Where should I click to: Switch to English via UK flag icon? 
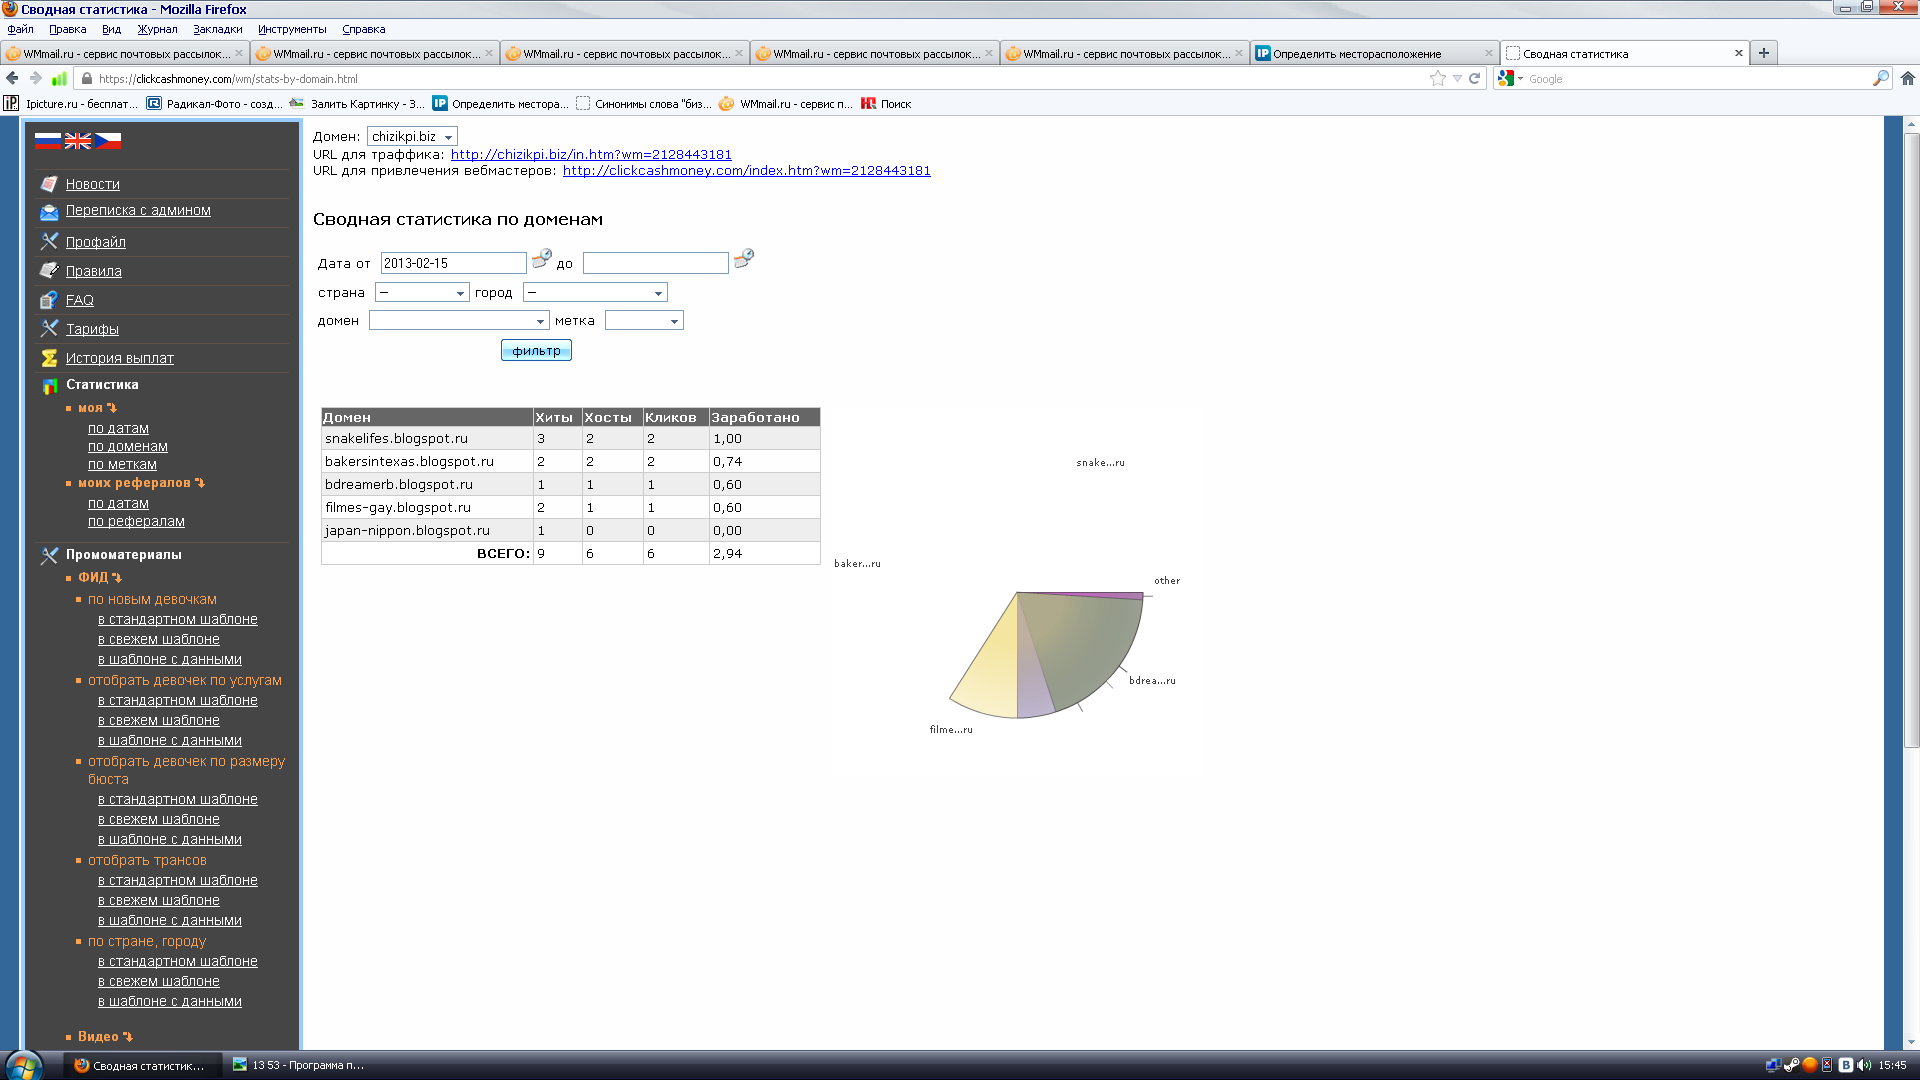[x=78, y=141]
